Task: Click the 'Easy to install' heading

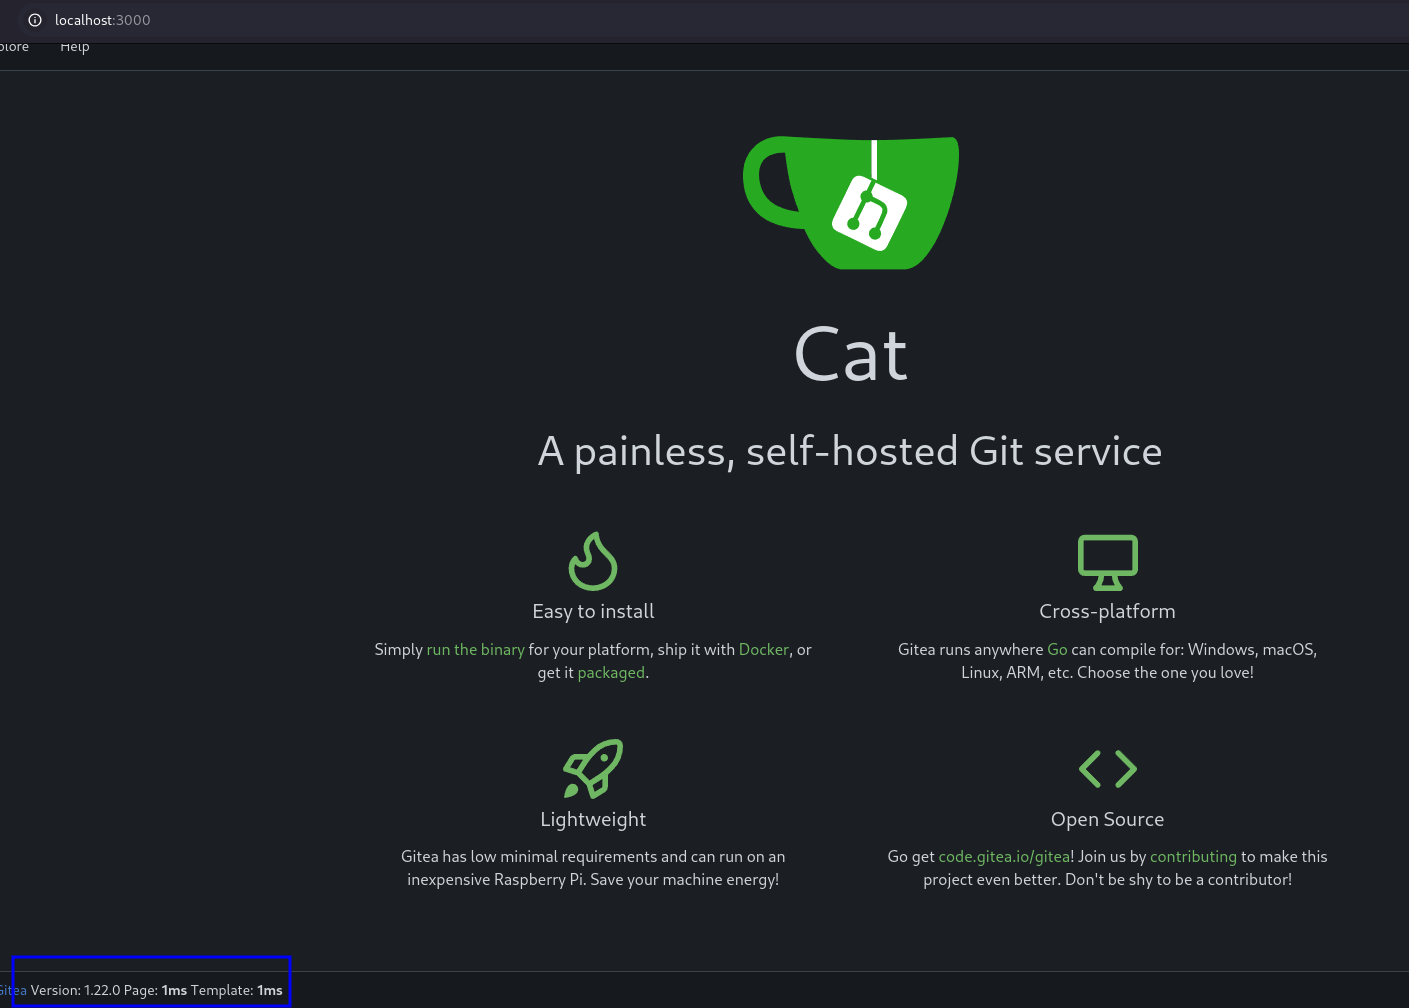Action: click(x=593, y=611)
